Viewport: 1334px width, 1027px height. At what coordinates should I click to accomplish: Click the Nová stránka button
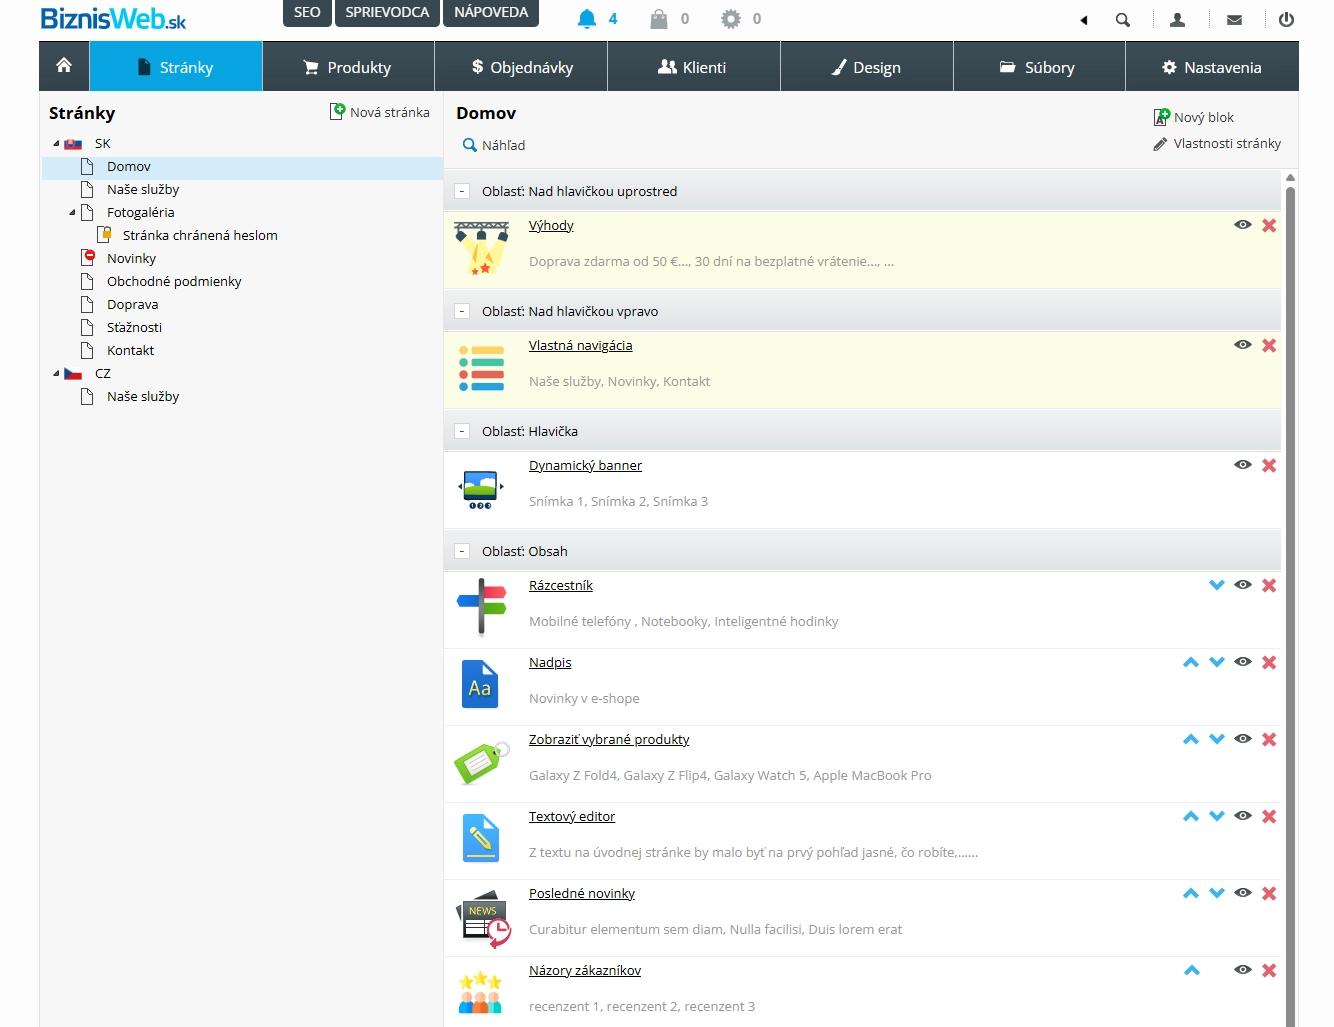pos(380,112)
